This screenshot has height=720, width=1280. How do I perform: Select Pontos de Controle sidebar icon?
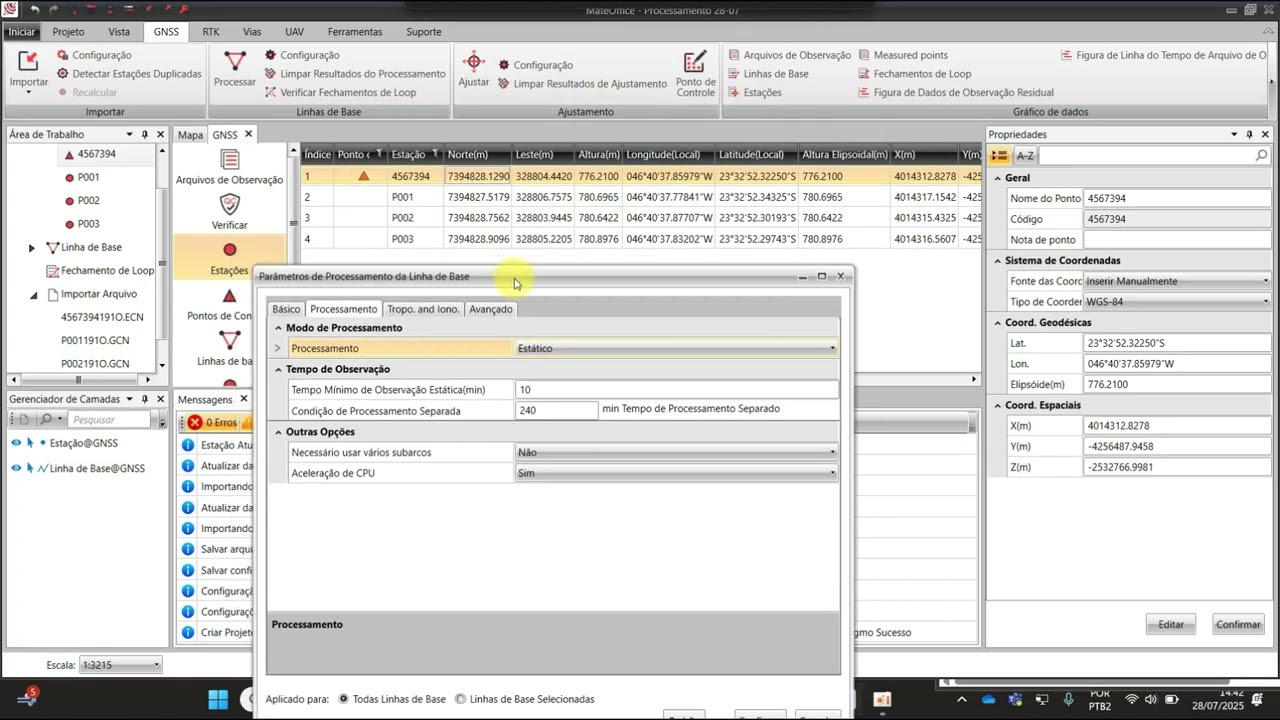(230, 296)
